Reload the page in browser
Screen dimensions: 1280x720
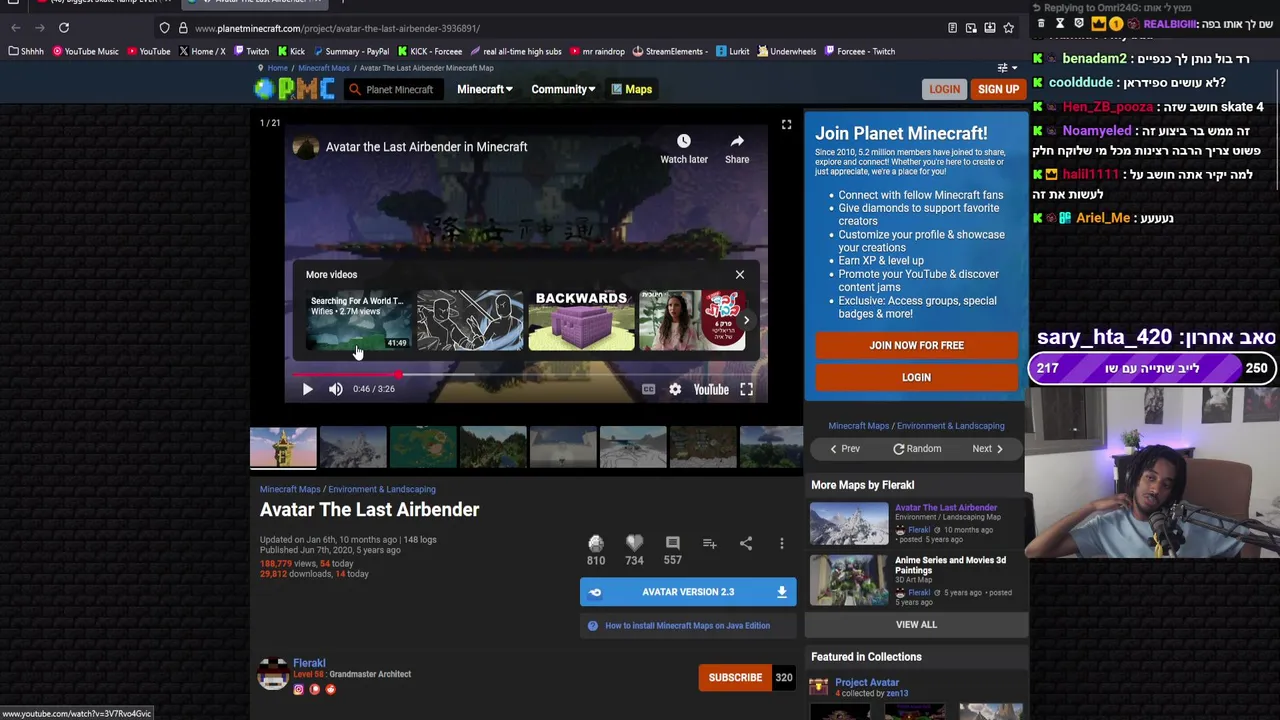(63, 28)
